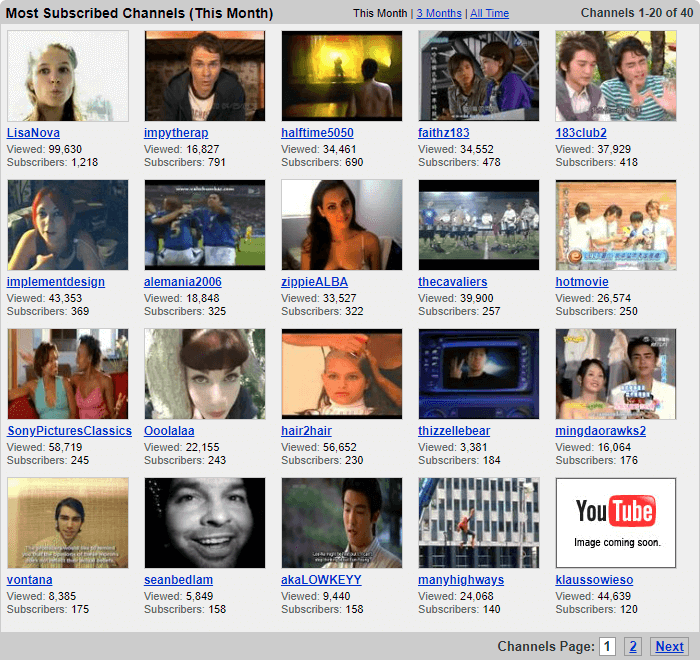
Task: Click thecavaliers 'Viewed: 39,900' text
Action: point(456,298)
